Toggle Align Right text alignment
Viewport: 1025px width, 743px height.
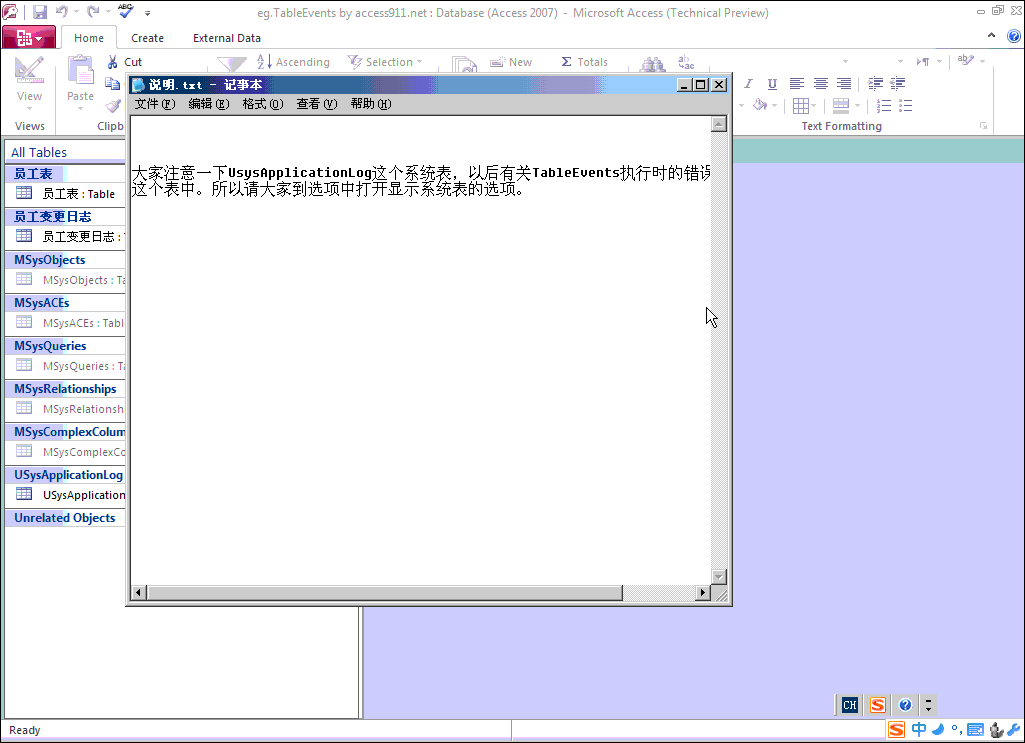coord(844,84)
